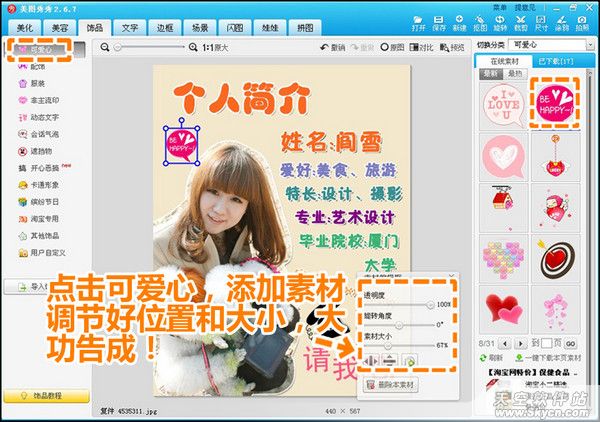Click the page number input box
Viewport: 600px width, 422px height.
point(546,344)
